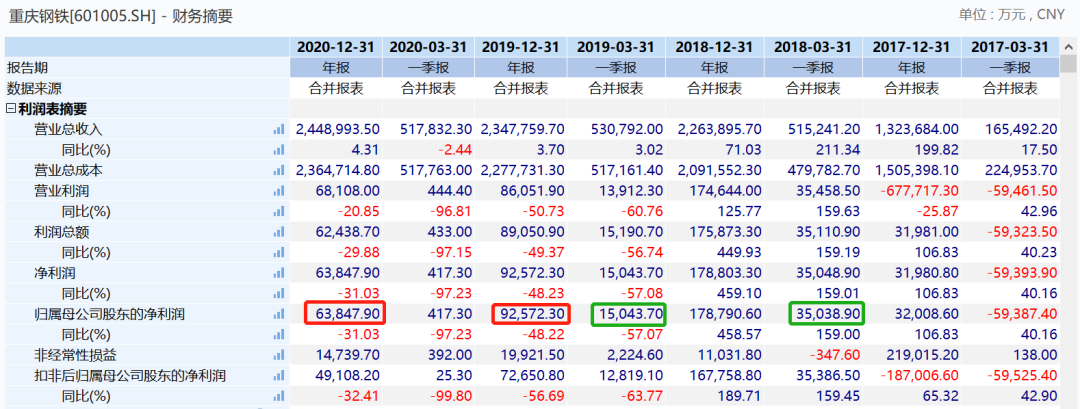
Task: Click the 数据来源 row label
Action: 34,88
